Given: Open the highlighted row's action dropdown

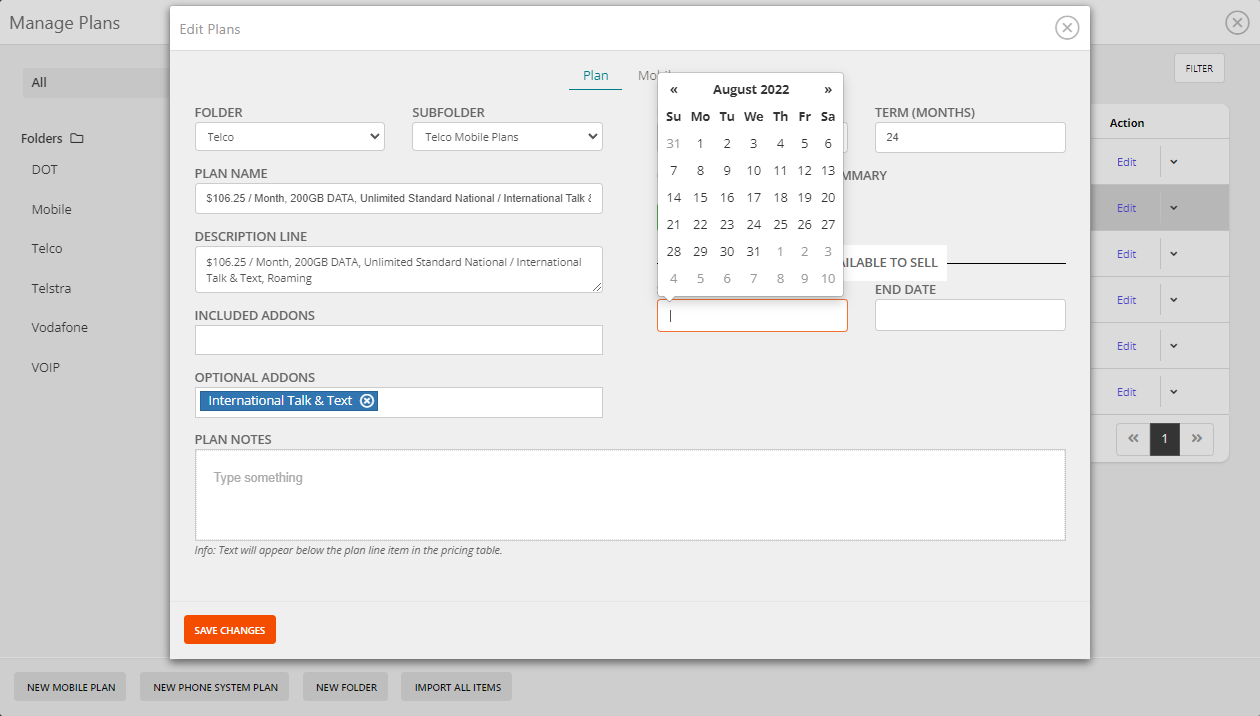Looking at the screenshot, I should [1173, 207].
